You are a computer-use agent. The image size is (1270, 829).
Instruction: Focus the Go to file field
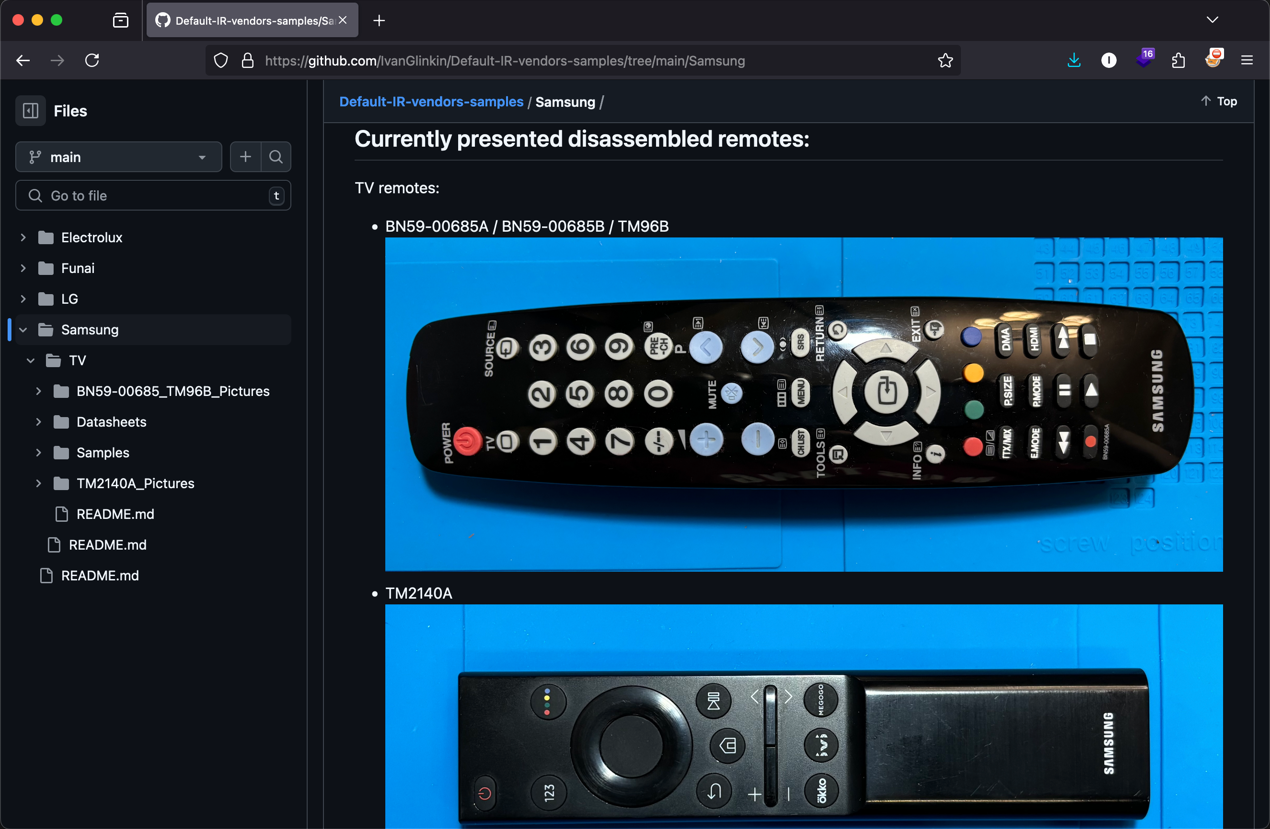153,196
